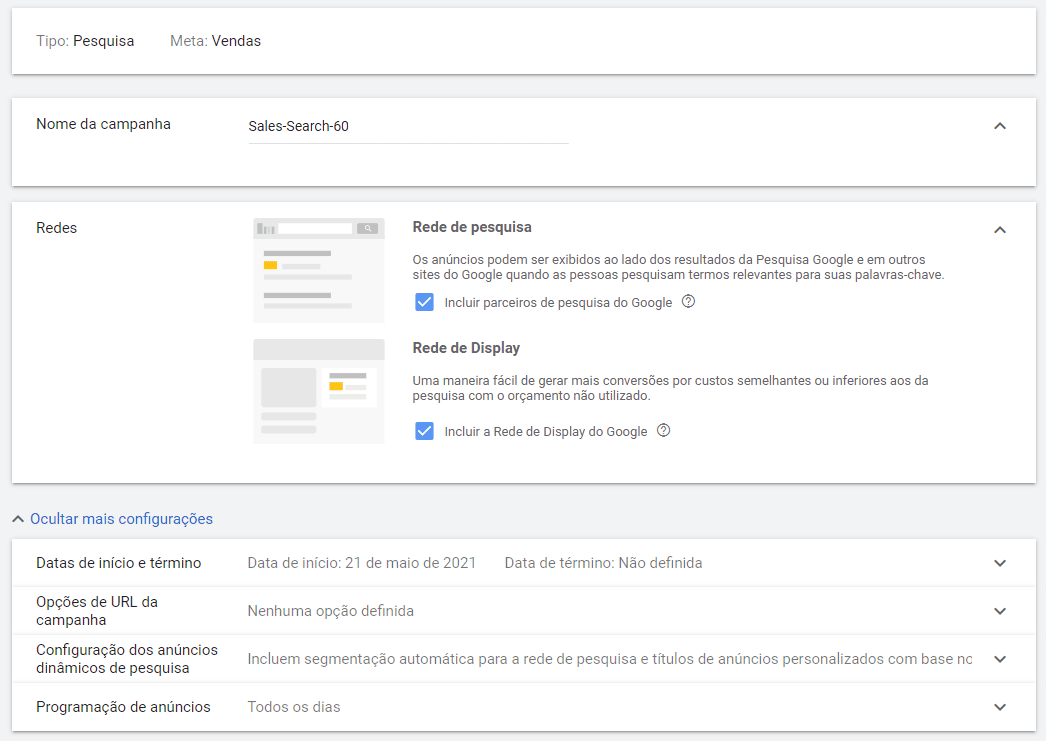Click the campaign name field Sales-Search-60
Image resolution: width=1046 pixels, height=741 pixels.
(408, 126)
